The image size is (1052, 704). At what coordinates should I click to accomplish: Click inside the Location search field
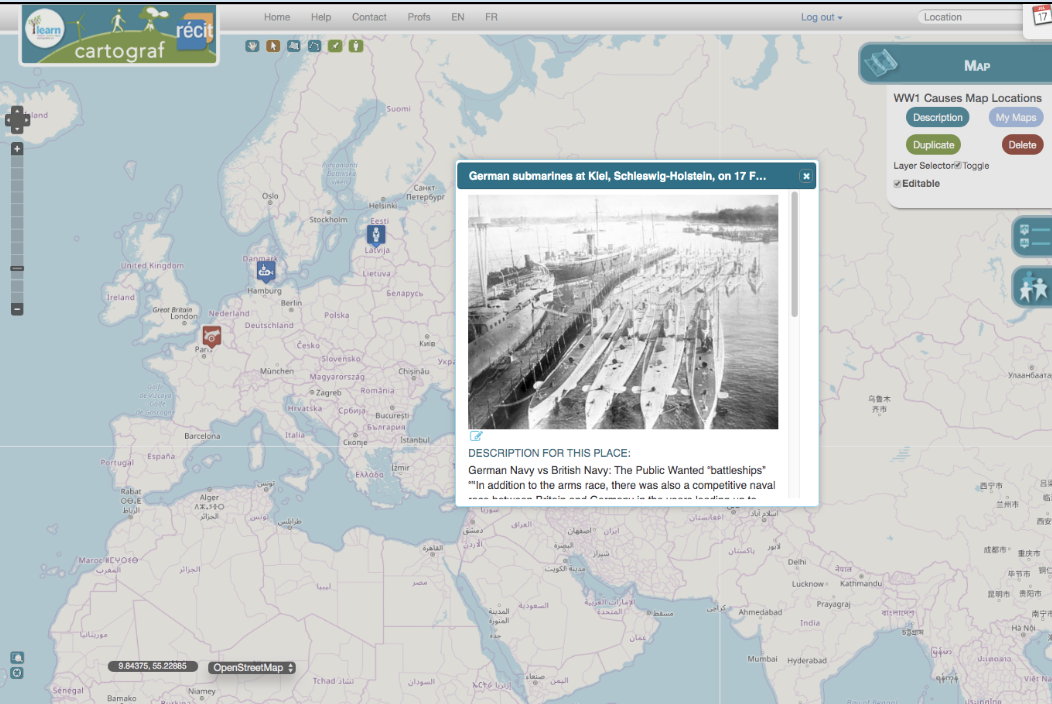click(x=967, y=17)
